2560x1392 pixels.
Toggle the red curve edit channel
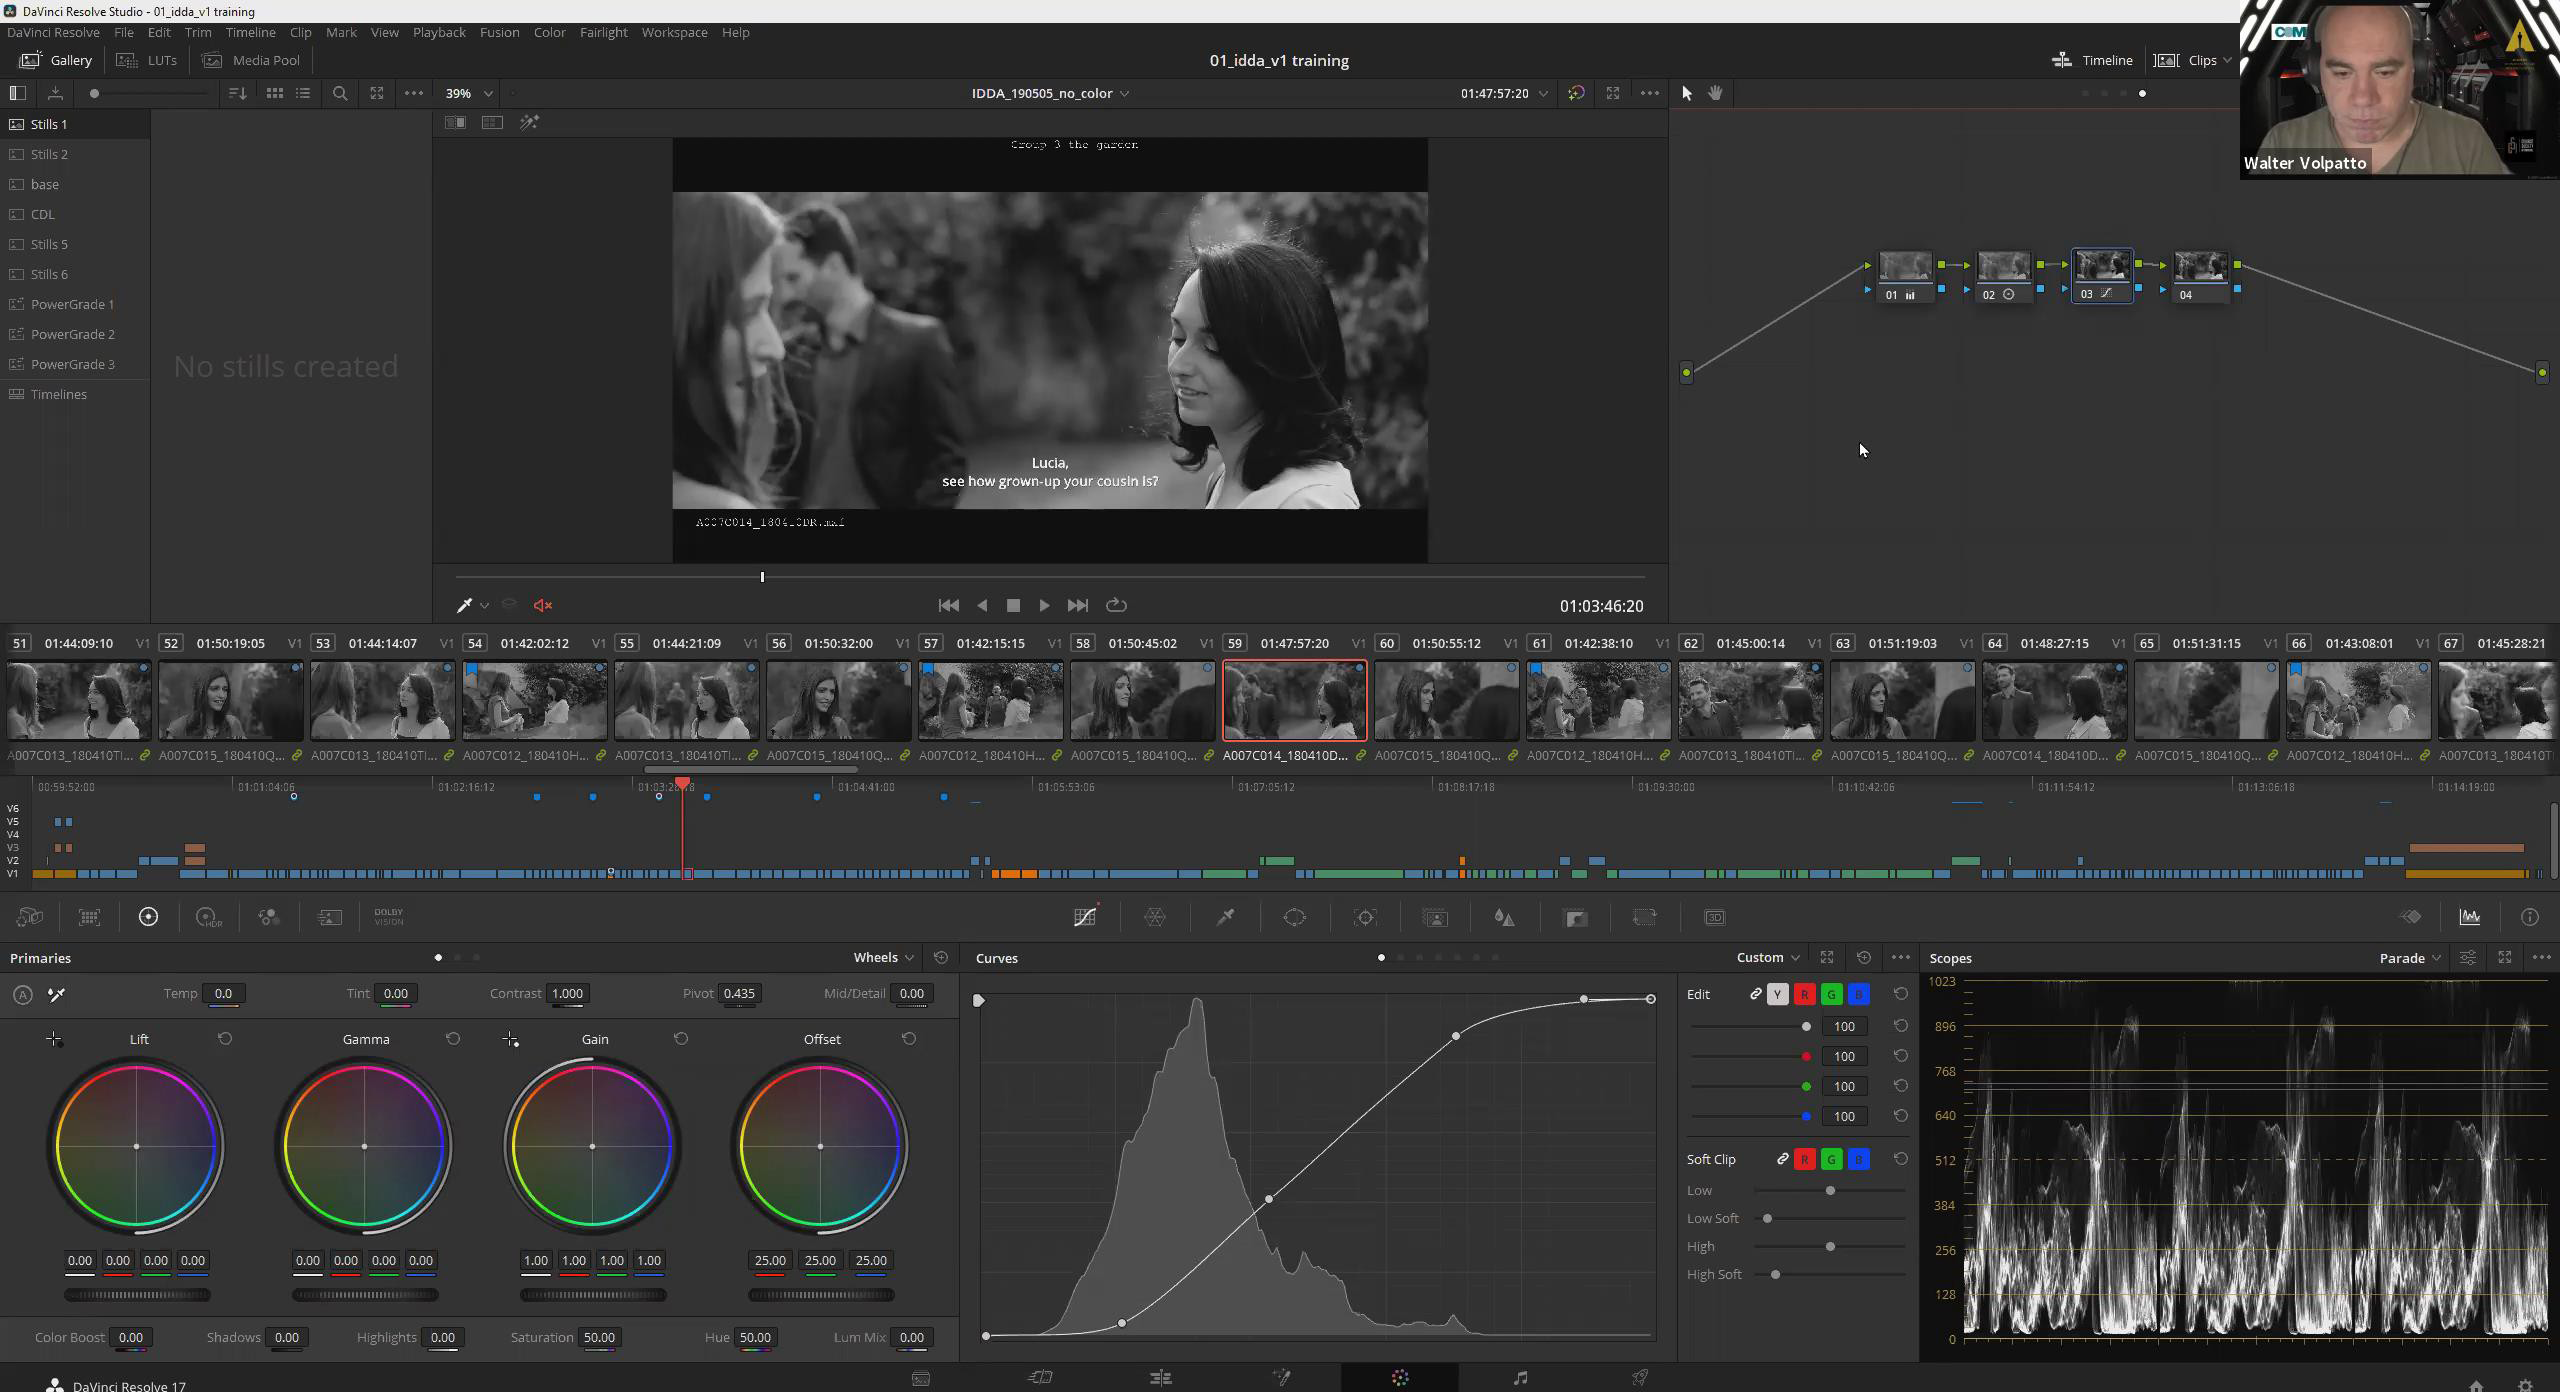point(1805,994)
